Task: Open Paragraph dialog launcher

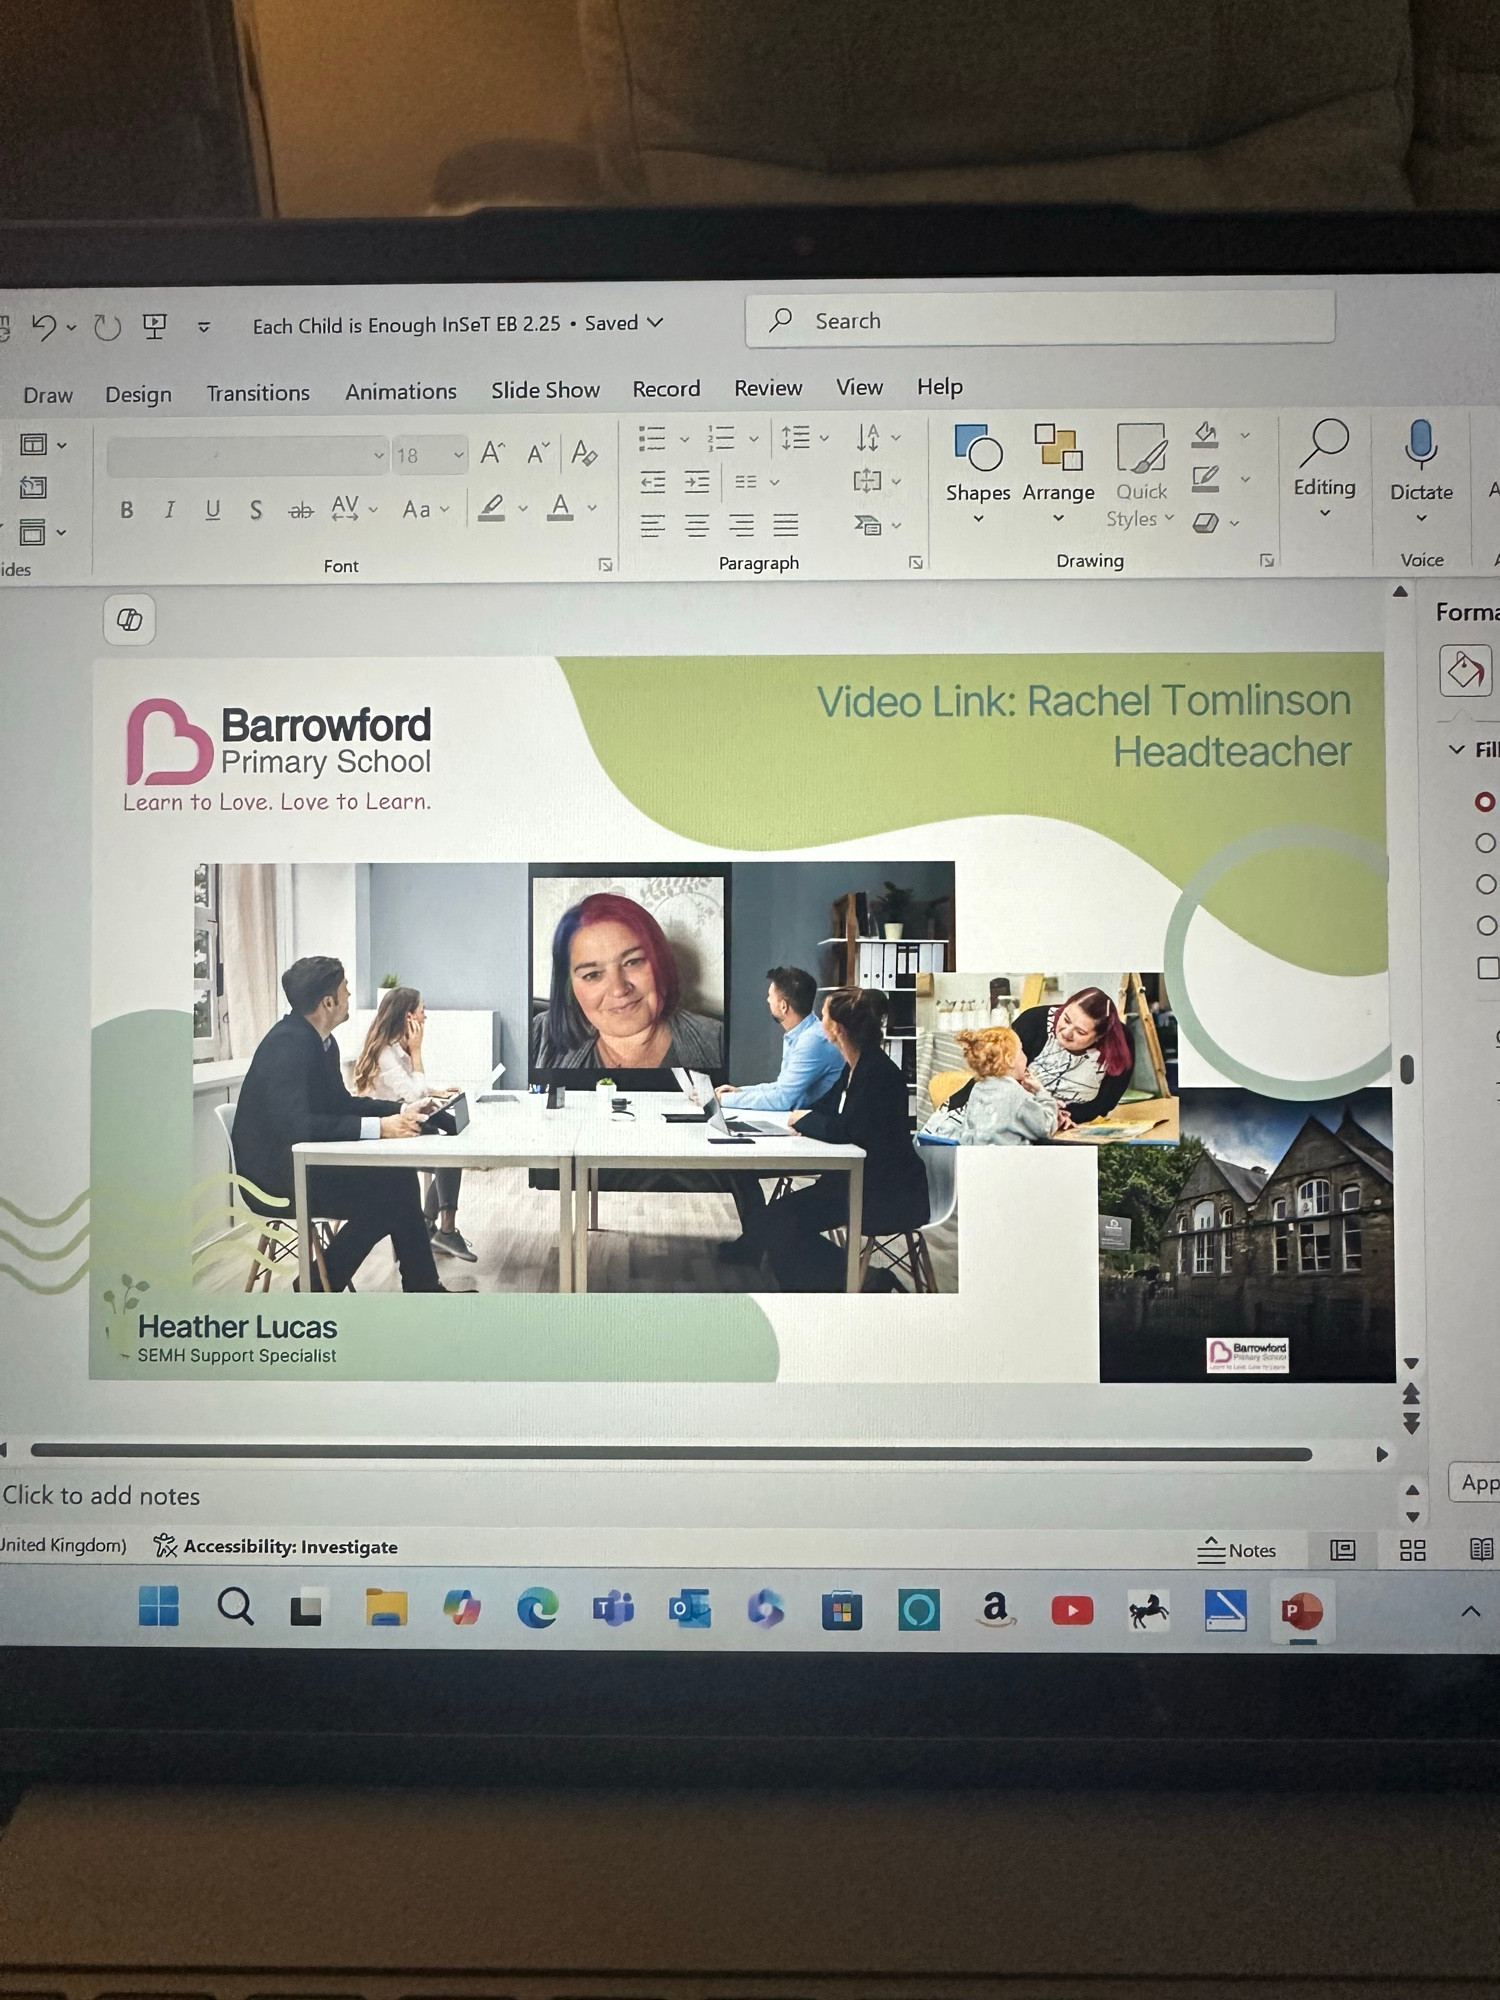Action: coord(915,562)
